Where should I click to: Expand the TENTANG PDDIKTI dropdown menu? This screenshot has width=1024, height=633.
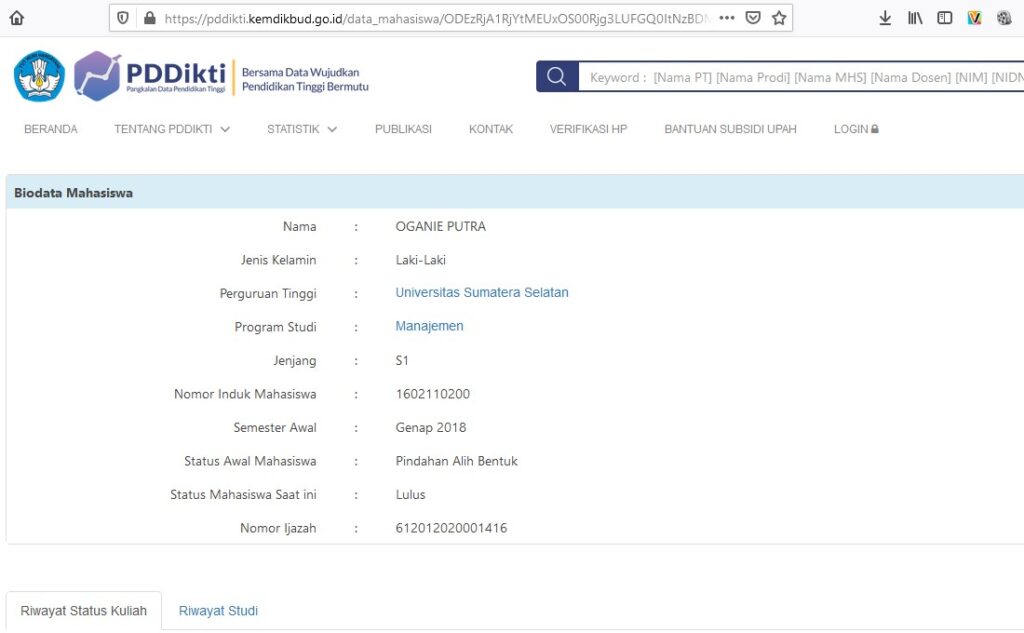[171, 129]
